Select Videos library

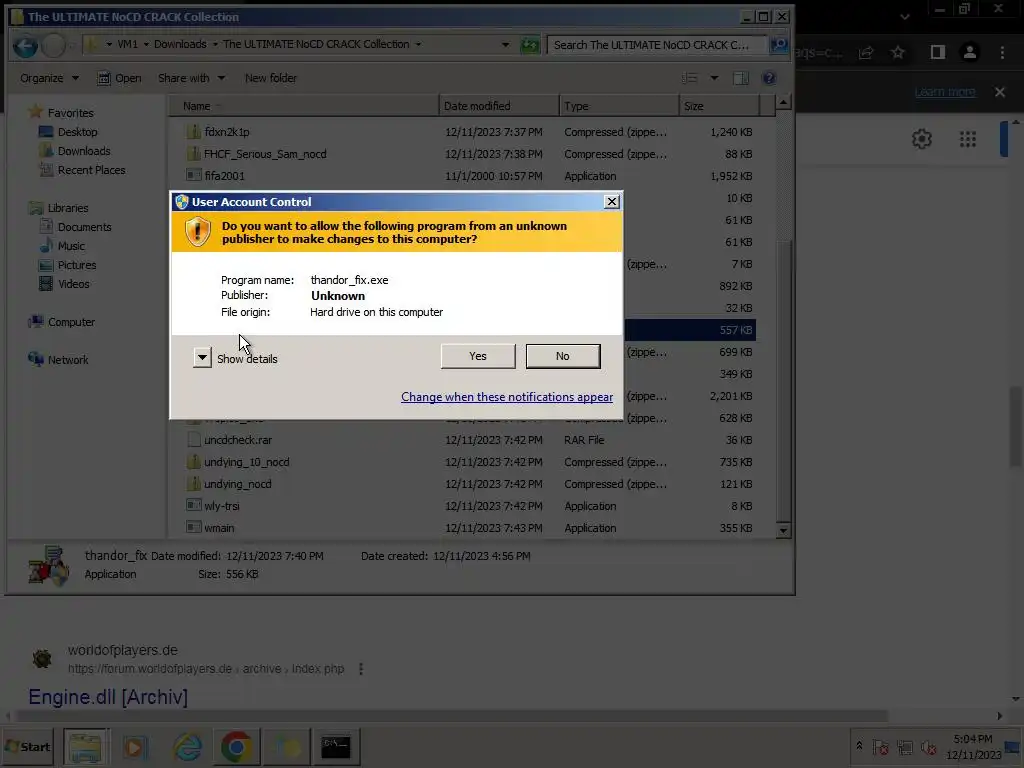coord(64,284)
